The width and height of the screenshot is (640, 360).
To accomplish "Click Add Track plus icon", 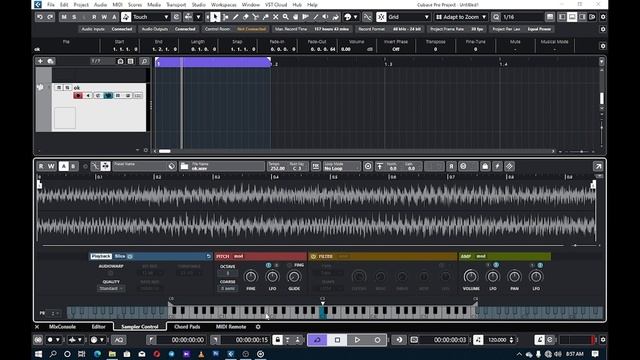I will (40, 61).
